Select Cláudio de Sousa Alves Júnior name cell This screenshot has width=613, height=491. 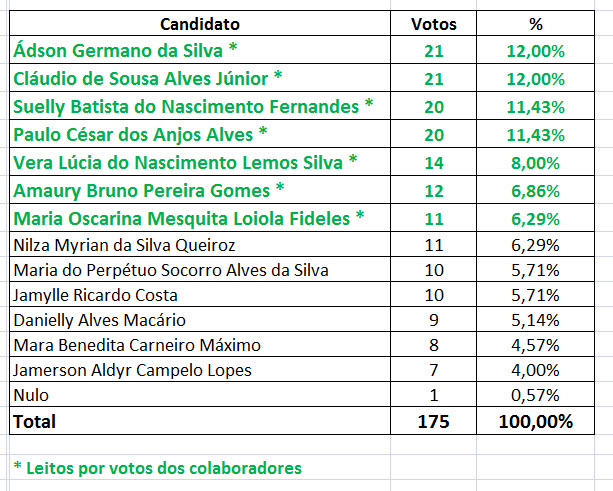[148, 78]
